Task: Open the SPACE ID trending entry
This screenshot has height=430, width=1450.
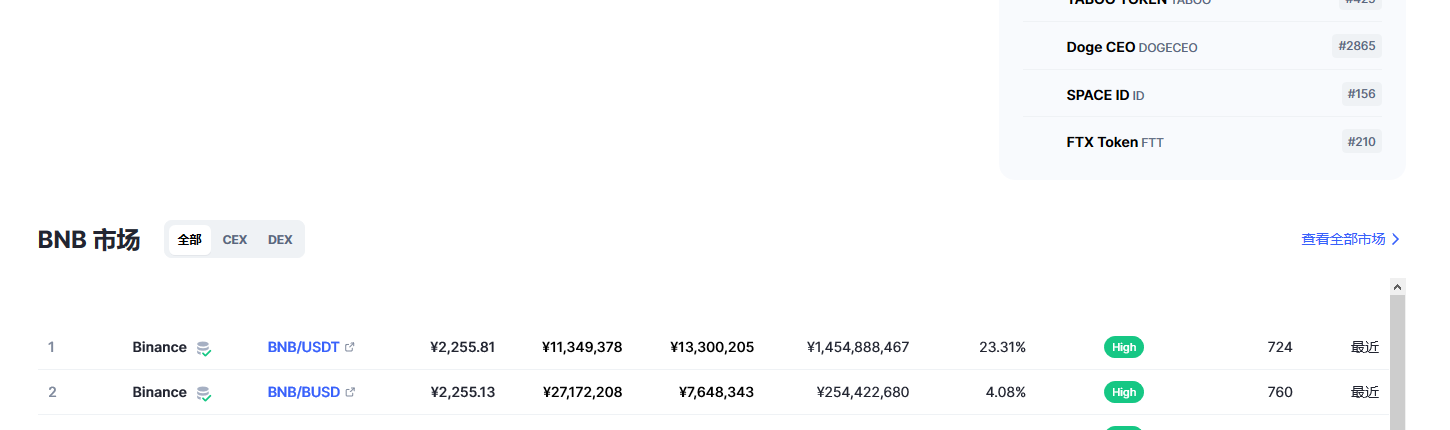Action: [1203, 94]
